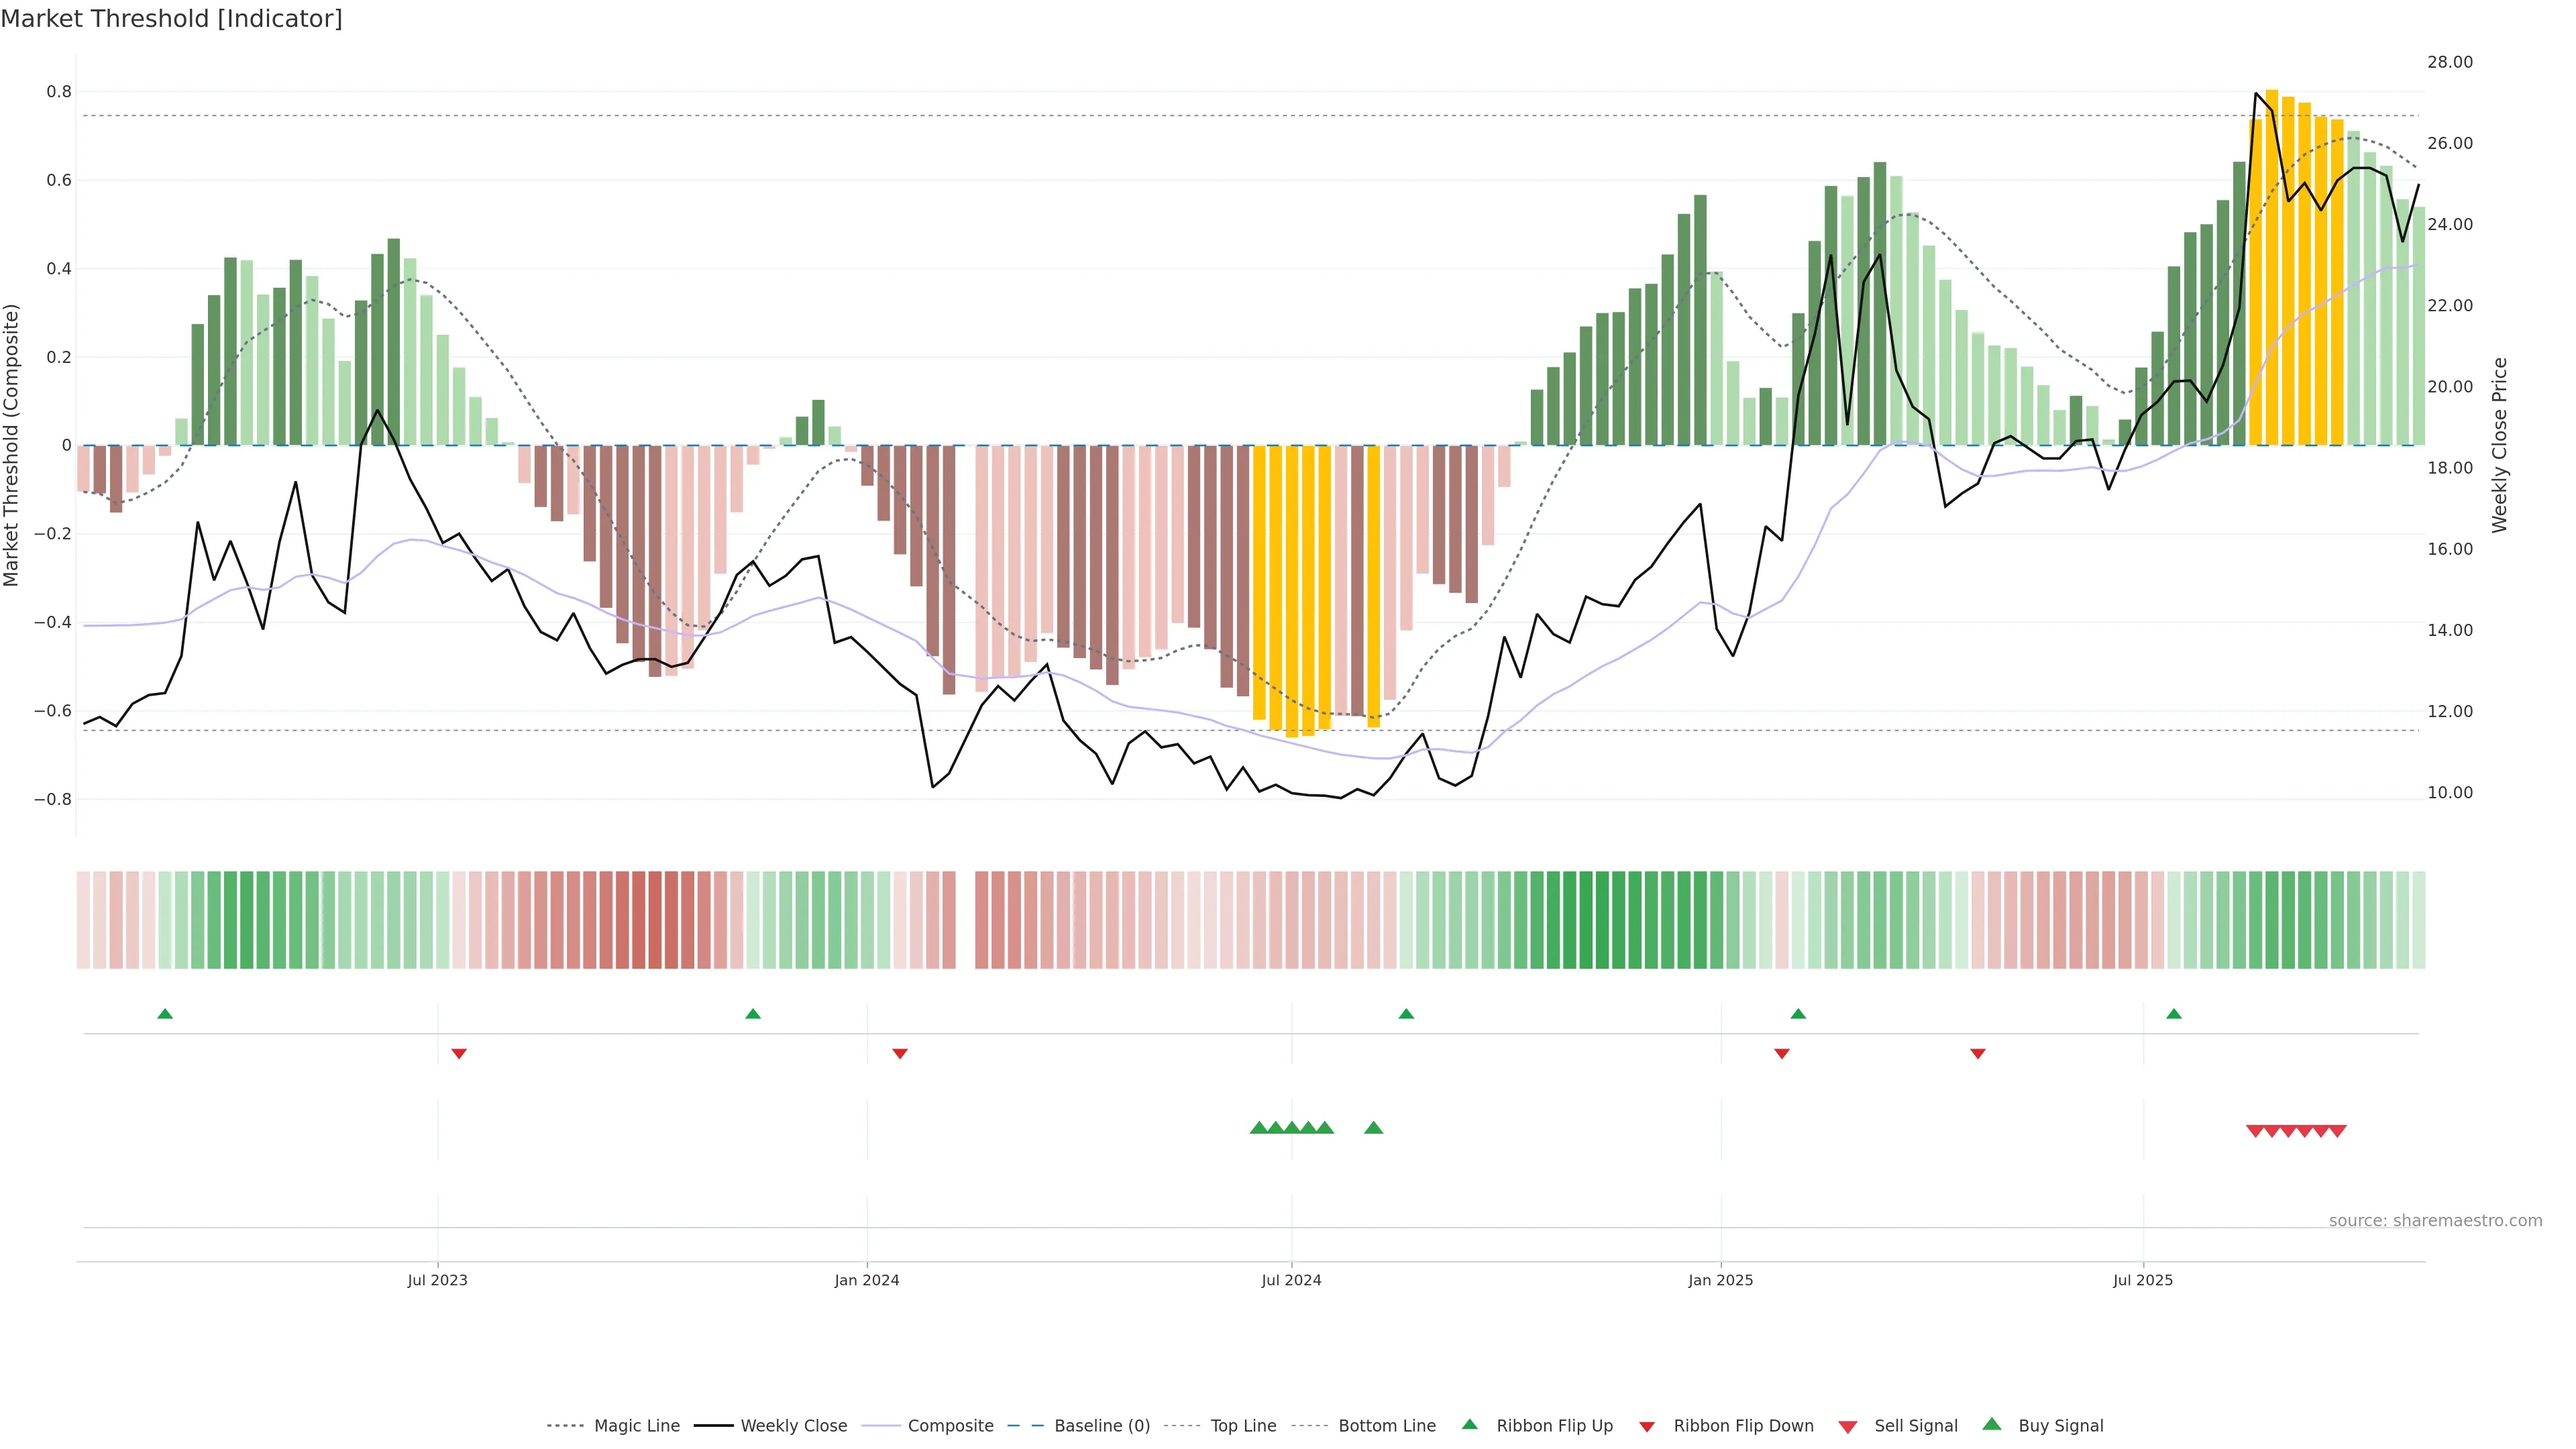Screen dimensions: 2576x1449
Task: Click the Ribbon Flip Down legend triangle
Action: click(x=1647, y=1427)
